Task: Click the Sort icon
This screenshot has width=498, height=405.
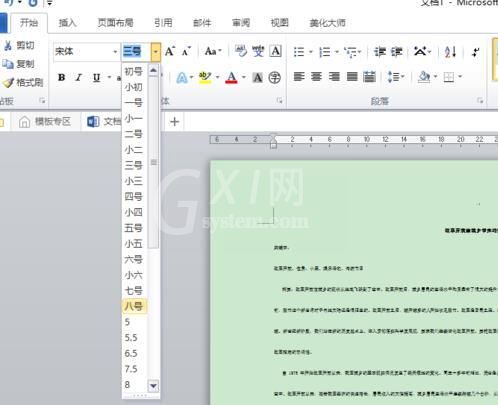Action: tap(450, 52)
